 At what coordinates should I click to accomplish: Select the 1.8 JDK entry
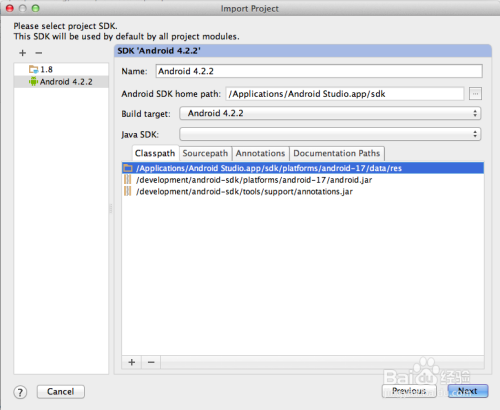pyautogui.click(x=61, y=69)
